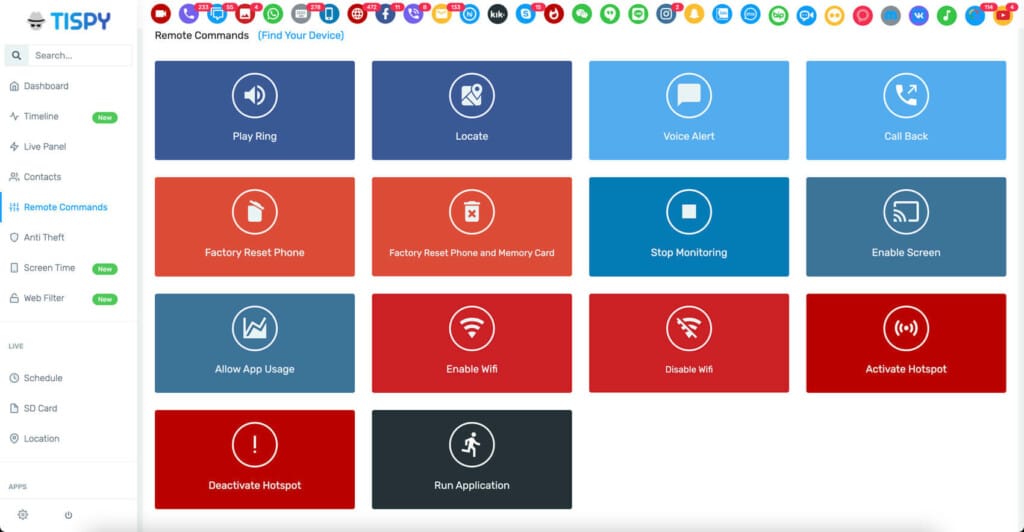Activate Hotspot on the device
1024x532 pixels.
(x=905, y=343)
